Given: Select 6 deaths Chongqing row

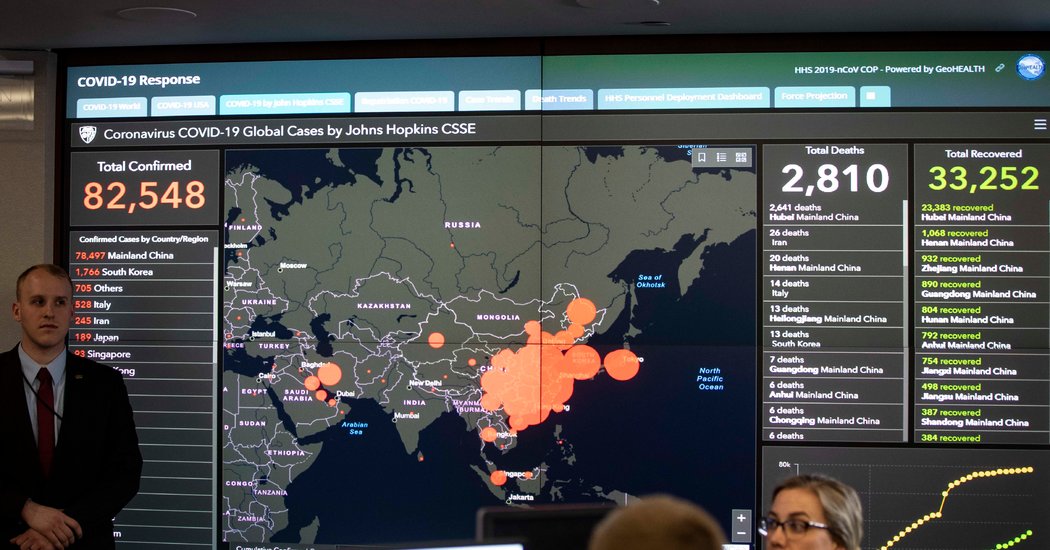Looking at the screenshot, I should [833, 415].
